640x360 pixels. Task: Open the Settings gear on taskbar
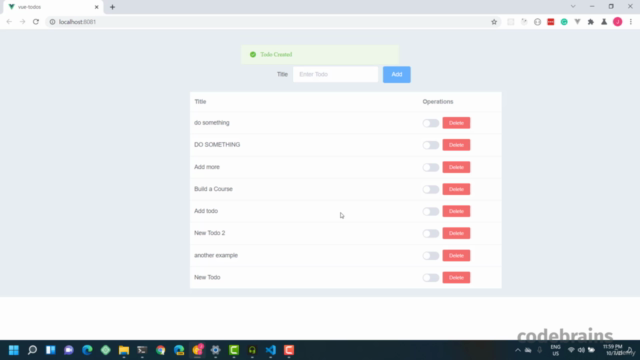coord(216,350)
